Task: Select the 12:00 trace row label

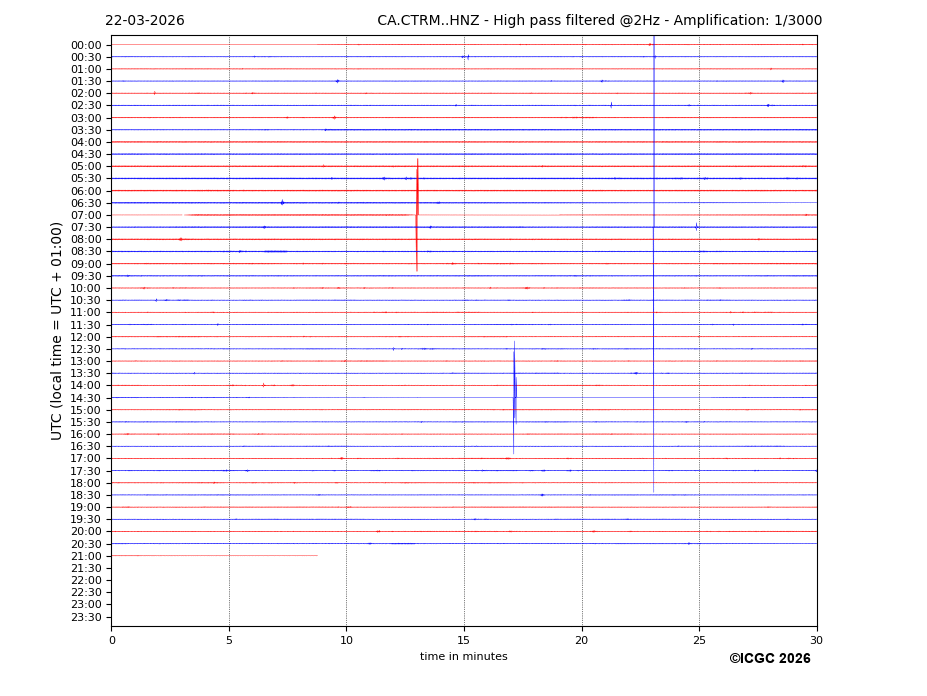Action: click(86, 337)
